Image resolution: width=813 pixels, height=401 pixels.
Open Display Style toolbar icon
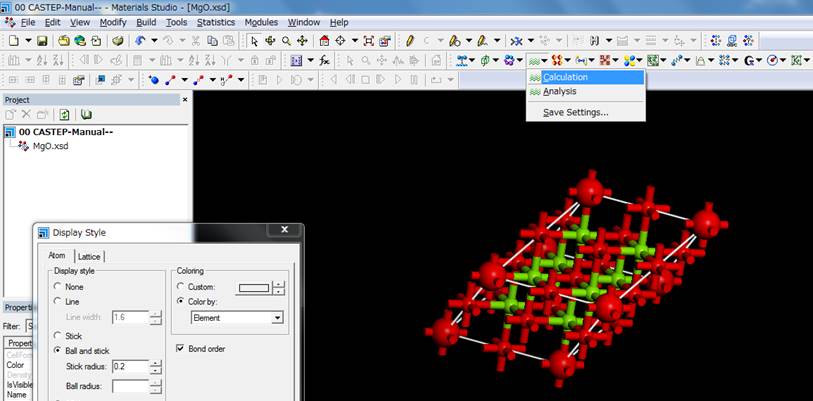tap(384, 40)
